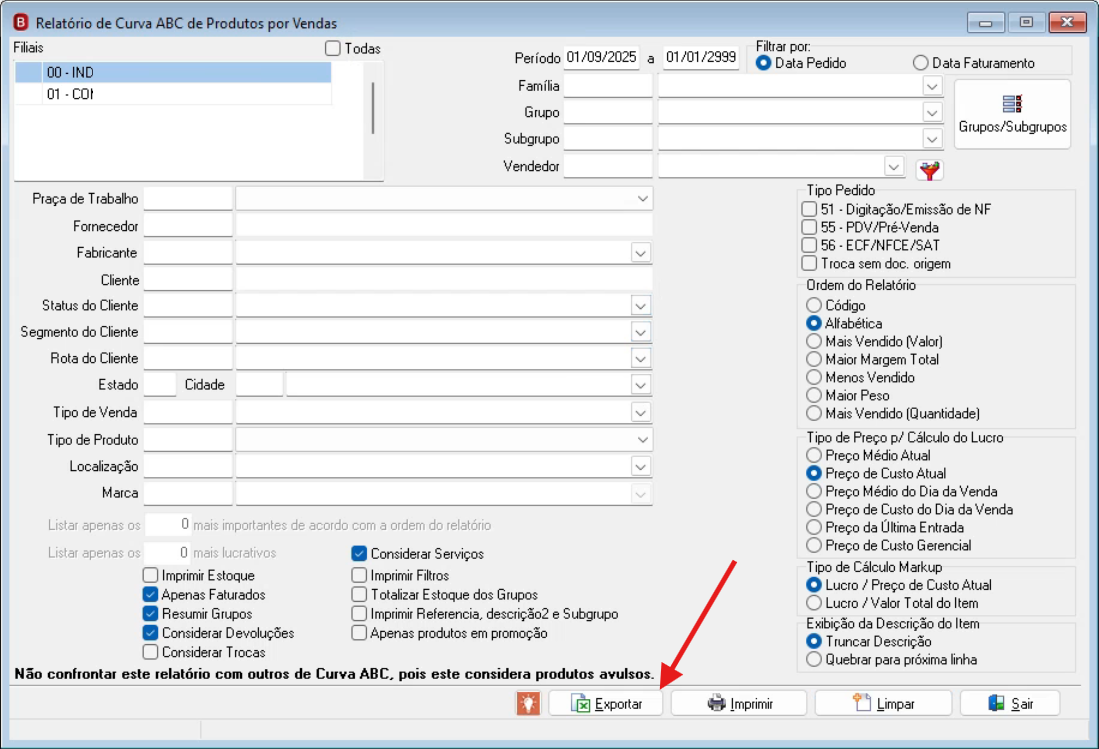Uncheck Apenas Faturados
This screenshot has width=1099, height=749.
pos(150,594)
